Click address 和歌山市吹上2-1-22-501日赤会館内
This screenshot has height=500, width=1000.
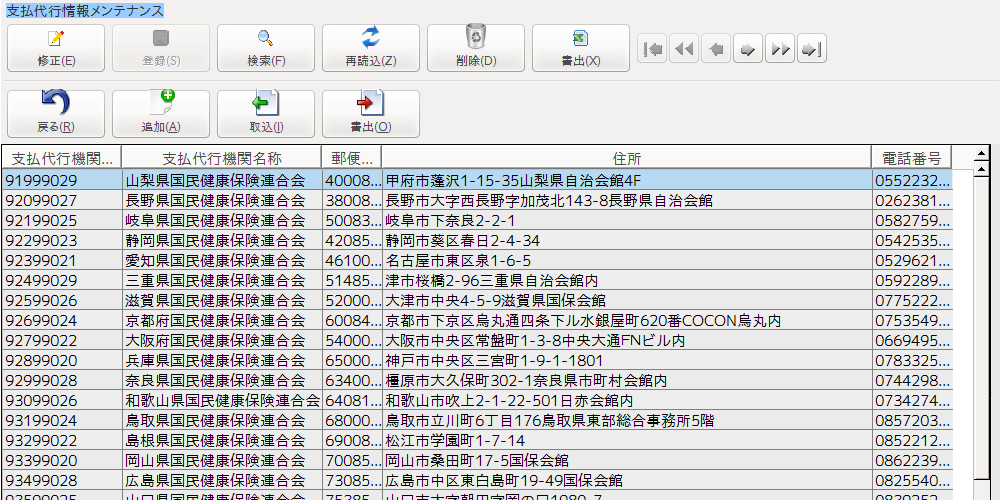[626, 401]
